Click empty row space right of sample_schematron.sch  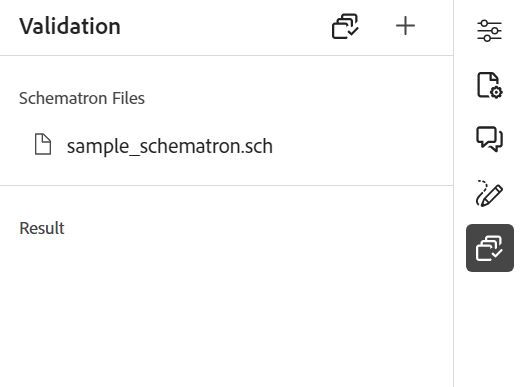point(362,146)
